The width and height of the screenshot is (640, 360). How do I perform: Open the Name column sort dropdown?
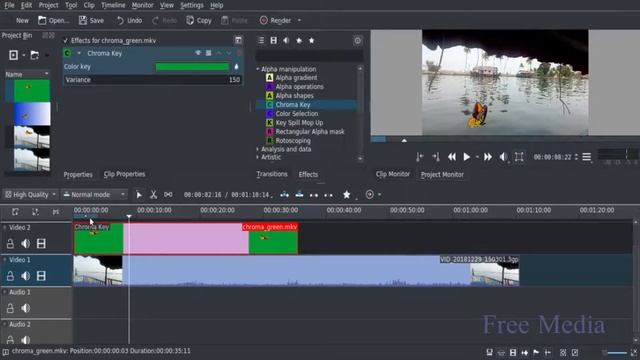[47, 74]
